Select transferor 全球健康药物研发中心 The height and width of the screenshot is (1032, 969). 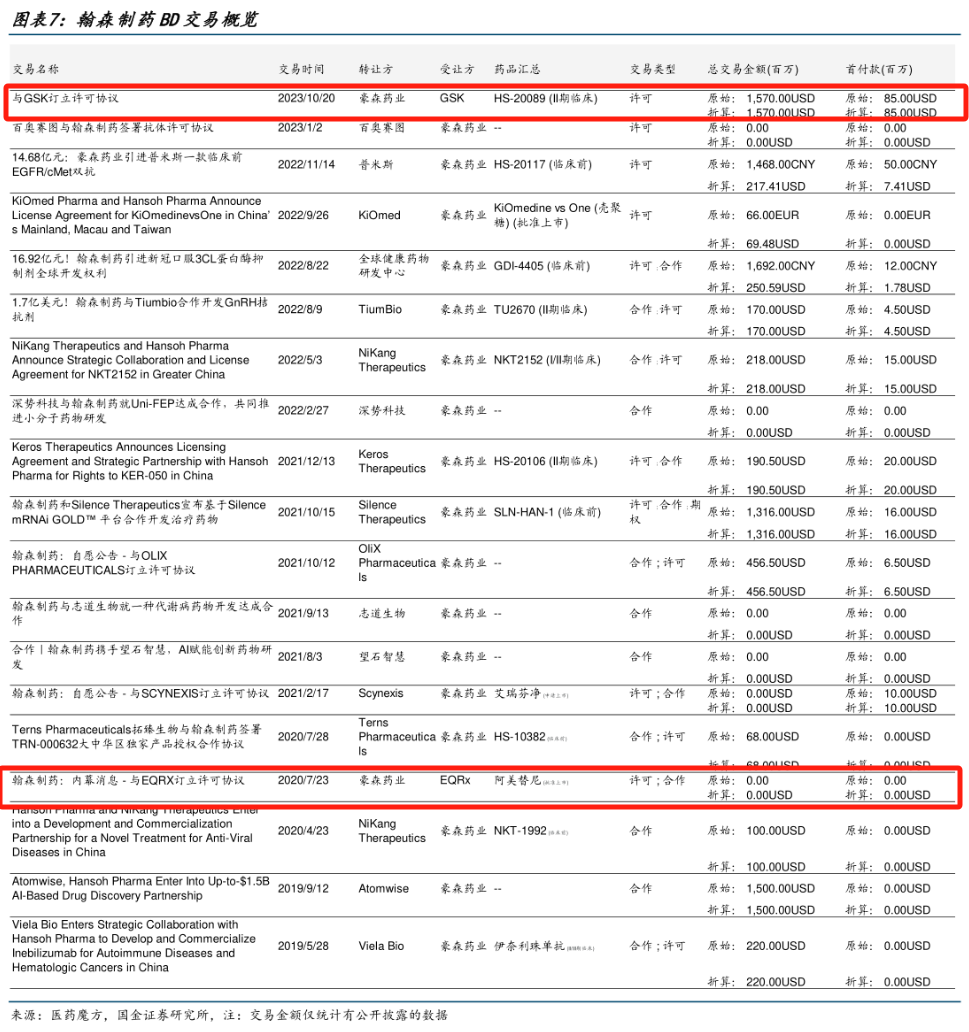pos(394,266)
